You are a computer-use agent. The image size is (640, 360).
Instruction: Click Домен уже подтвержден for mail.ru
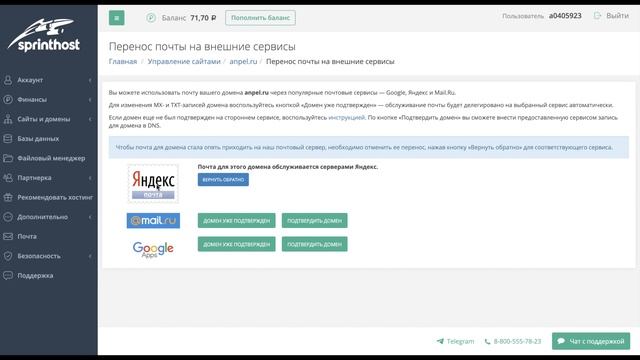tap(236, 220)
